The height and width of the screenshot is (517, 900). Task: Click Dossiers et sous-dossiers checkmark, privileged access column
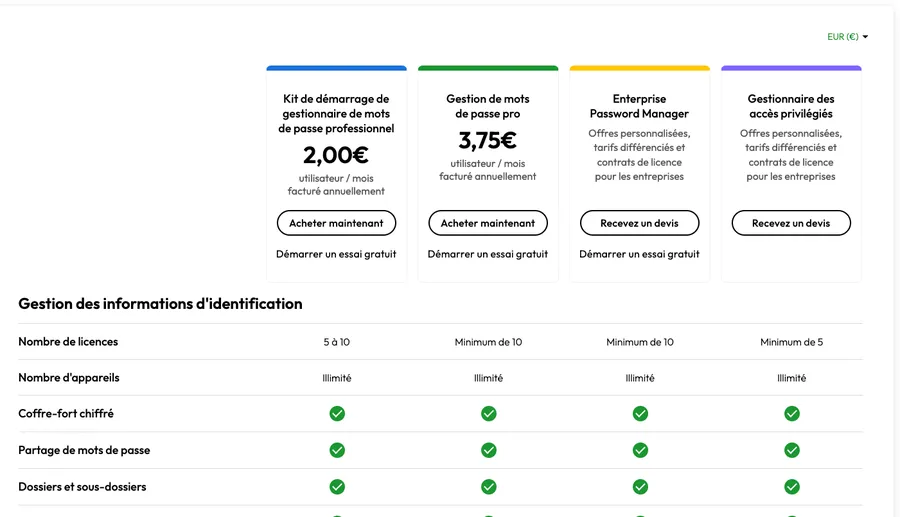coord(792,487)
